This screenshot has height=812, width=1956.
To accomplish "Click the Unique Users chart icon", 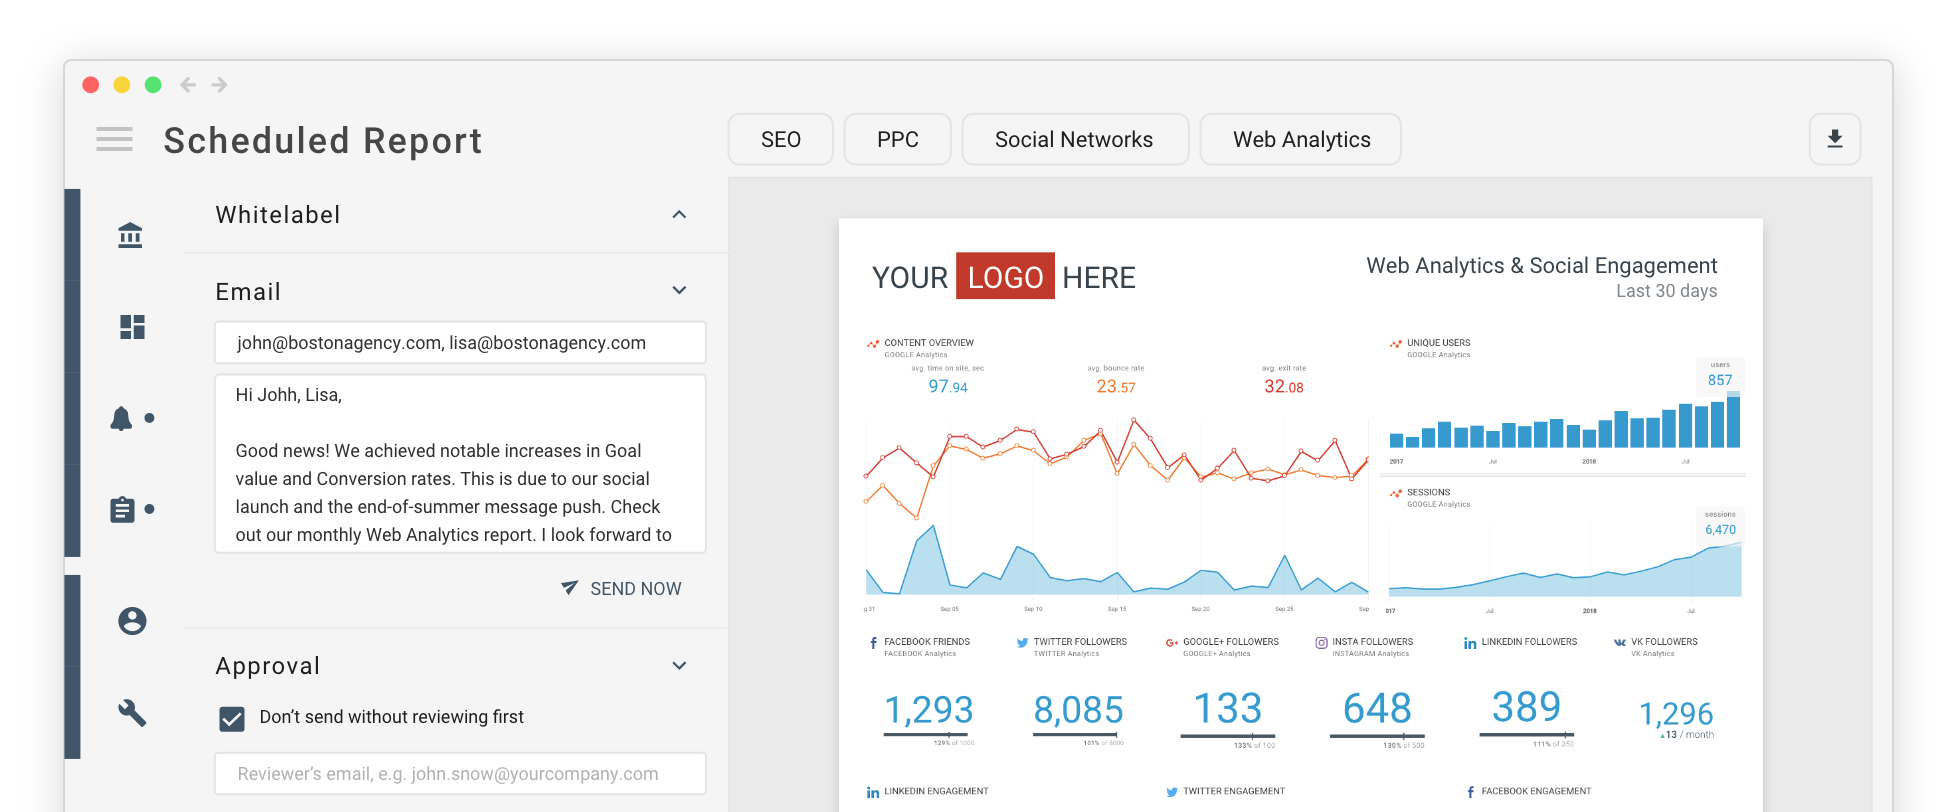I will click(1396, 344).
